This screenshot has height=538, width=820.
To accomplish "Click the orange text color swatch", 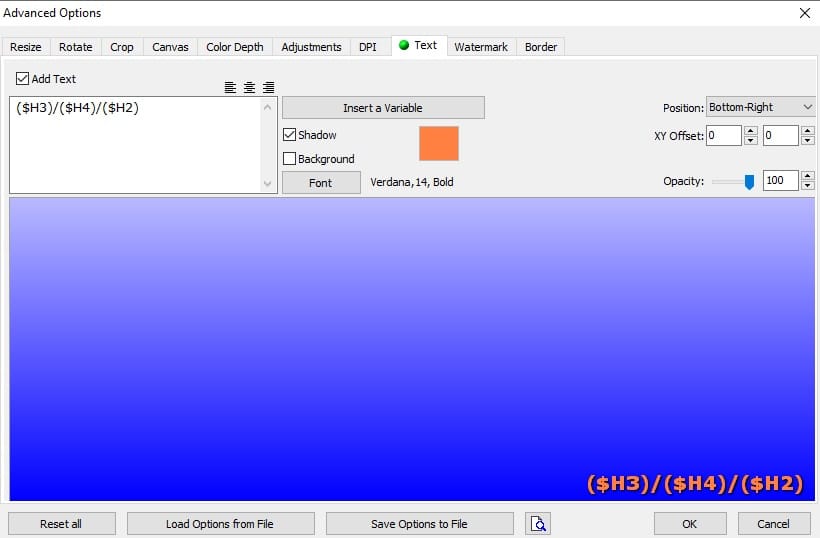I will [x=438, y=143].
